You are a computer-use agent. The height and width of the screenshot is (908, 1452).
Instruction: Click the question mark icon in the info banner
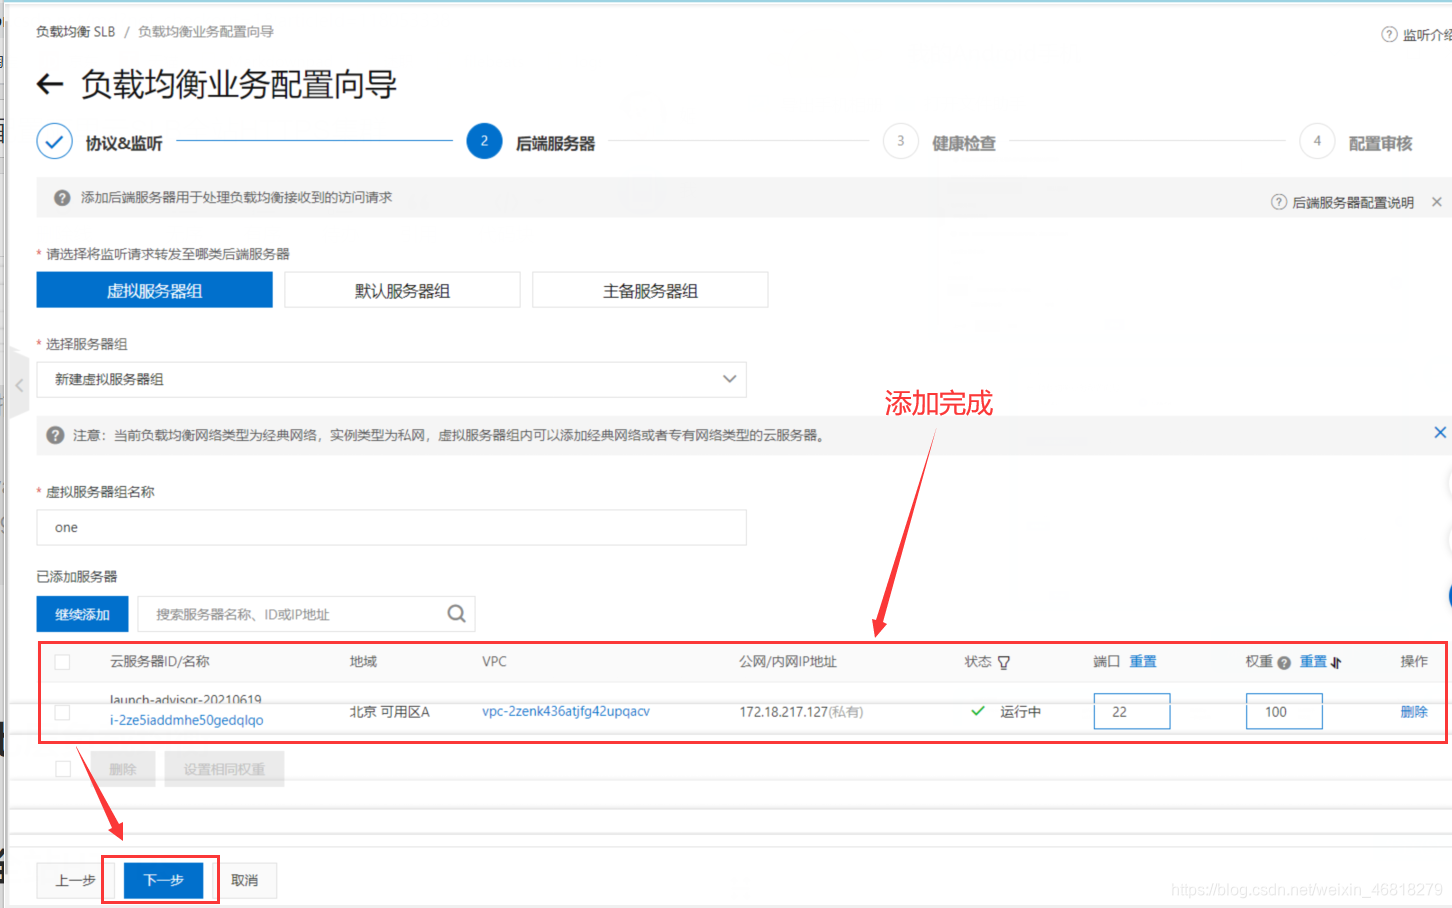(x=62, y=198)
